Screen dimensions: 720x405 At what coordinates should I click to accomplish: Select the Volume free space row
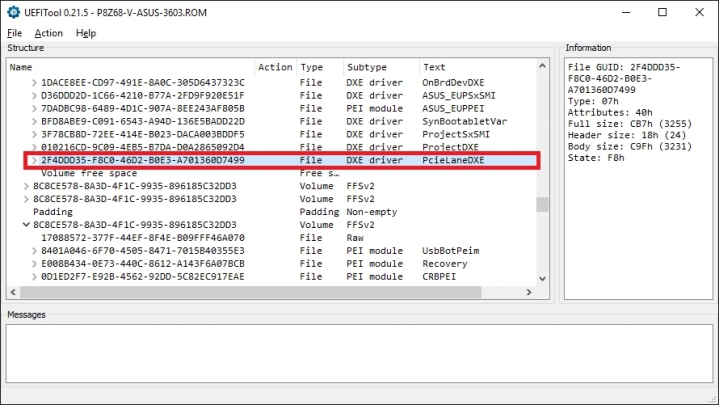(x=89, y=173)
